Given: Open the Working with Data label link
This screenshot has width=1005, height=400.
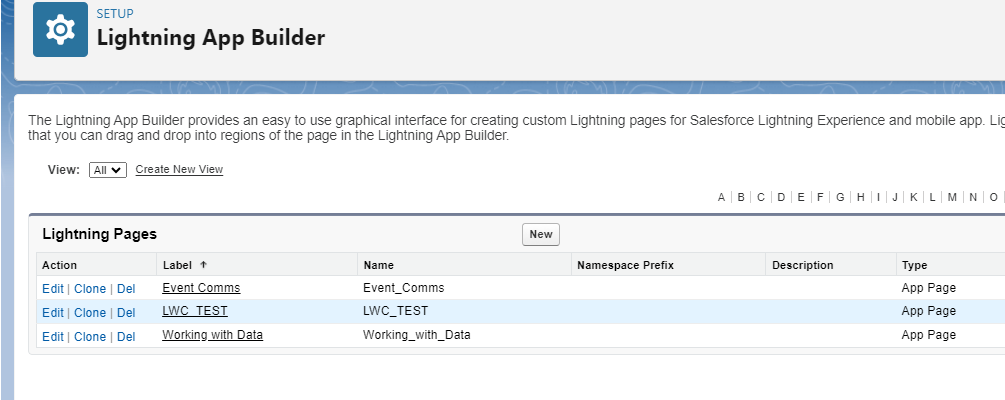Looking at the screenshot, I should 212,335.
